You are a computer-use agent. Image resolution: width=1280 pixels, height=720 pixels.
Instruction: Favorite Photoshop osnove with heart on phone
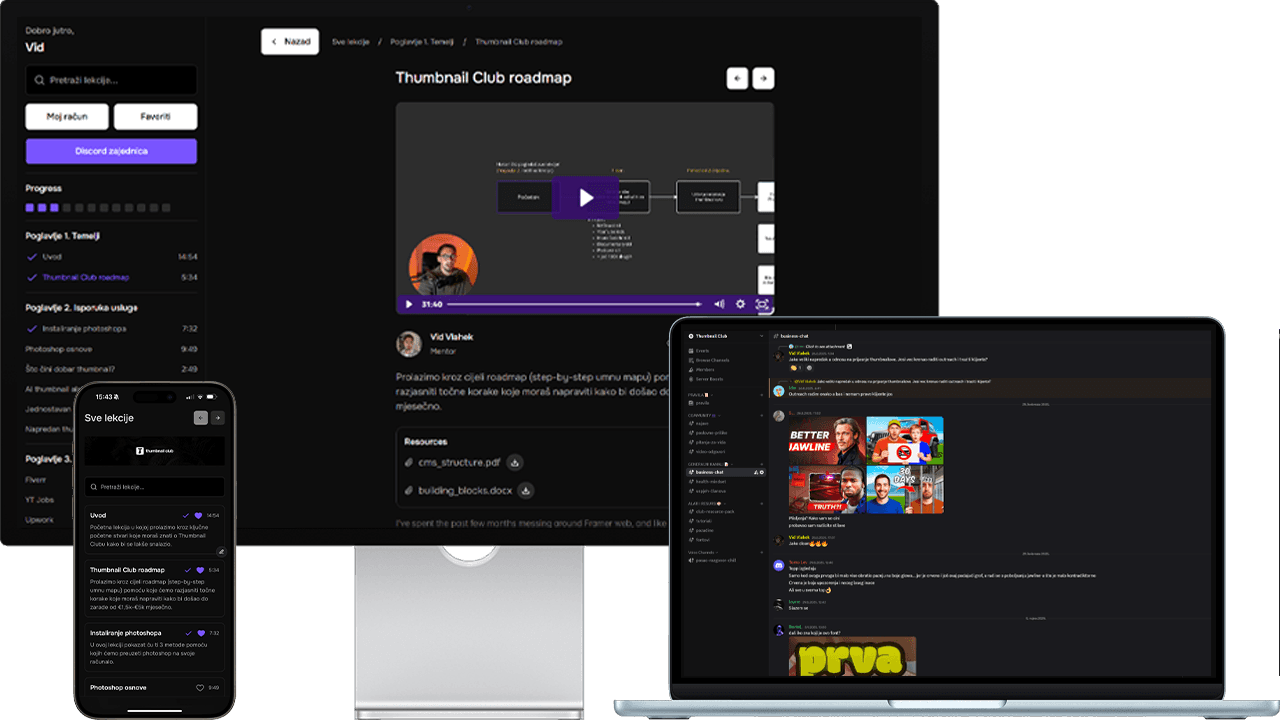(x=200, y=688)
